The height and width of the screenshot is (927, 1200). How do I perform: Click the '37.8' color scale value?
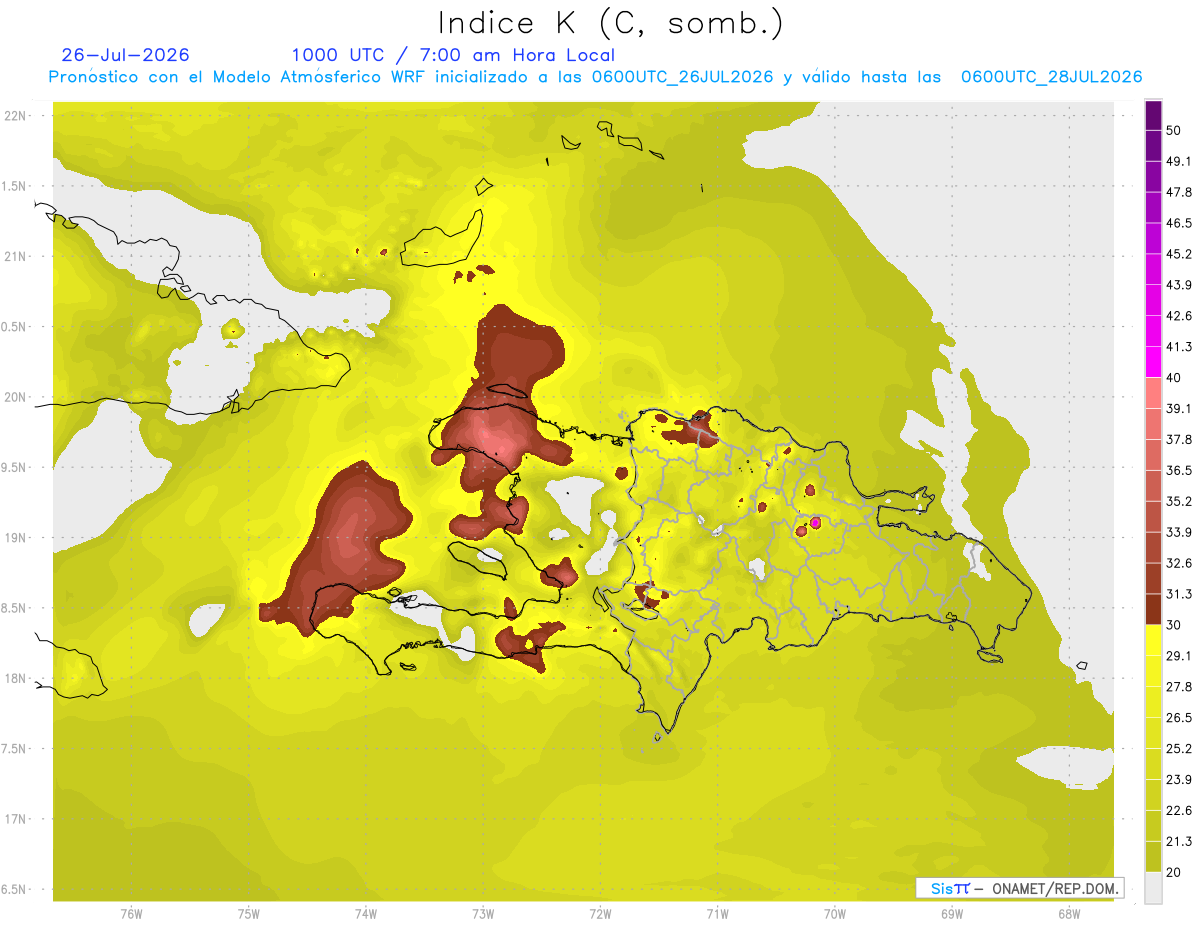pyautogui.click(x=1180, y=439)
